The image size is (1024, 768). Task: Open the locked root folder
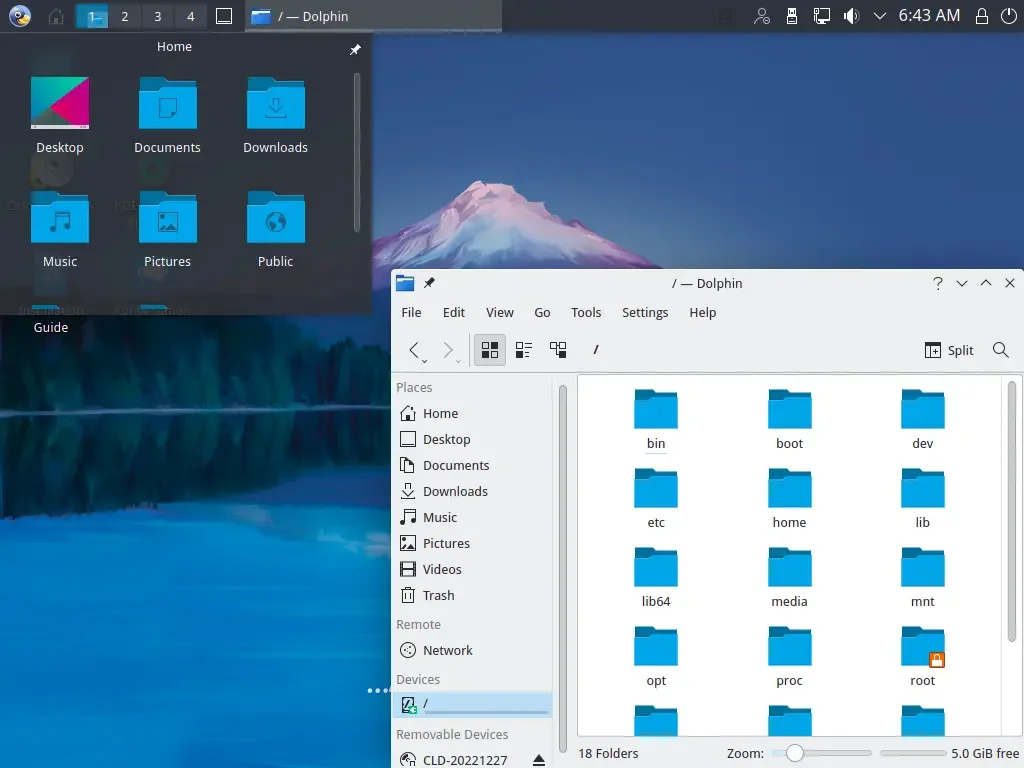pos(922,656)
